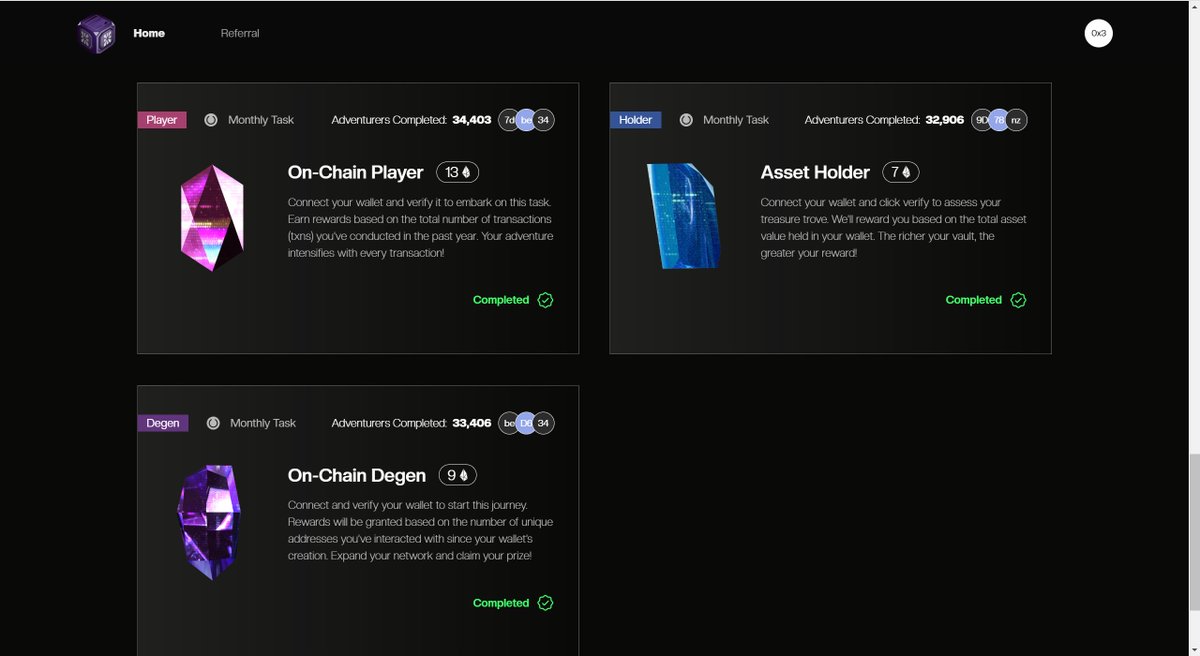Click the blue Asset Holder image
The image size is (1200, 656).
click(683, 216)
